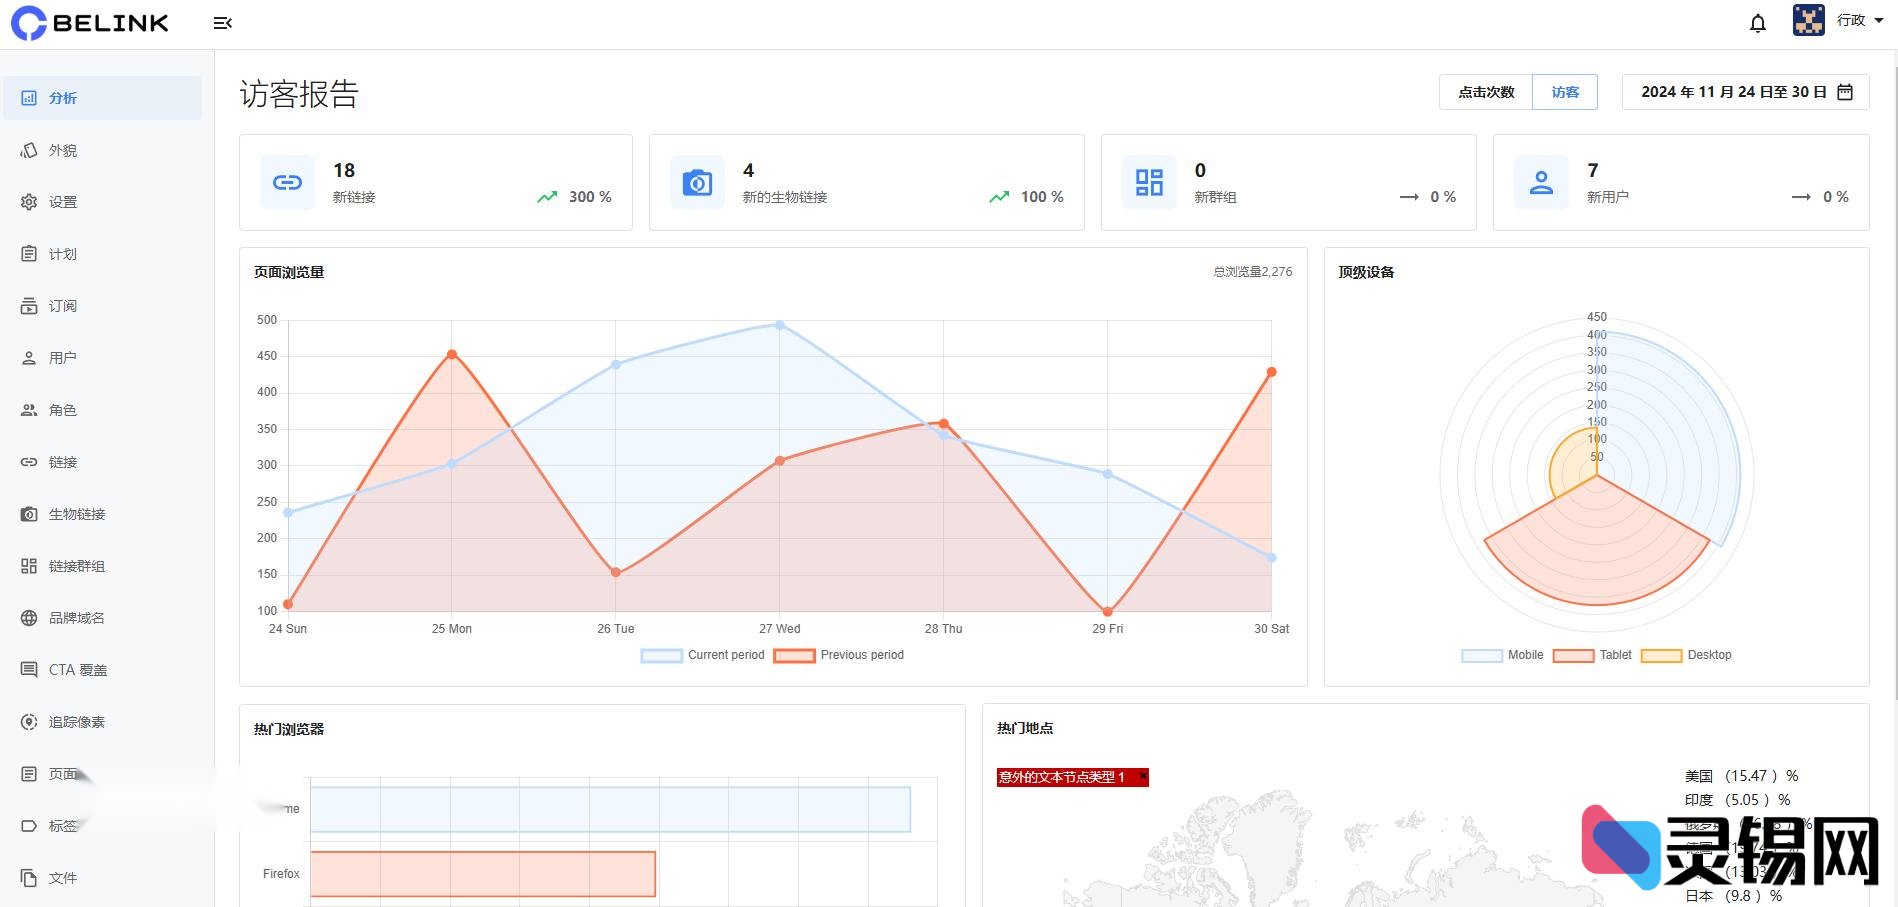Toggle Mobile legend in device chart
Screen dimensions: 1898x907
tap(1502, 655)
